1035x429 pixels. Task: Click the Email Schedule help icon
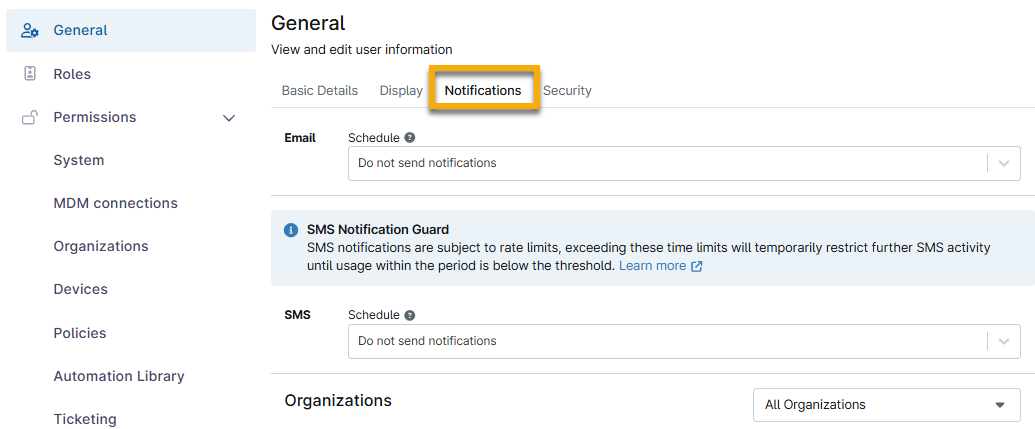point(410,138)
